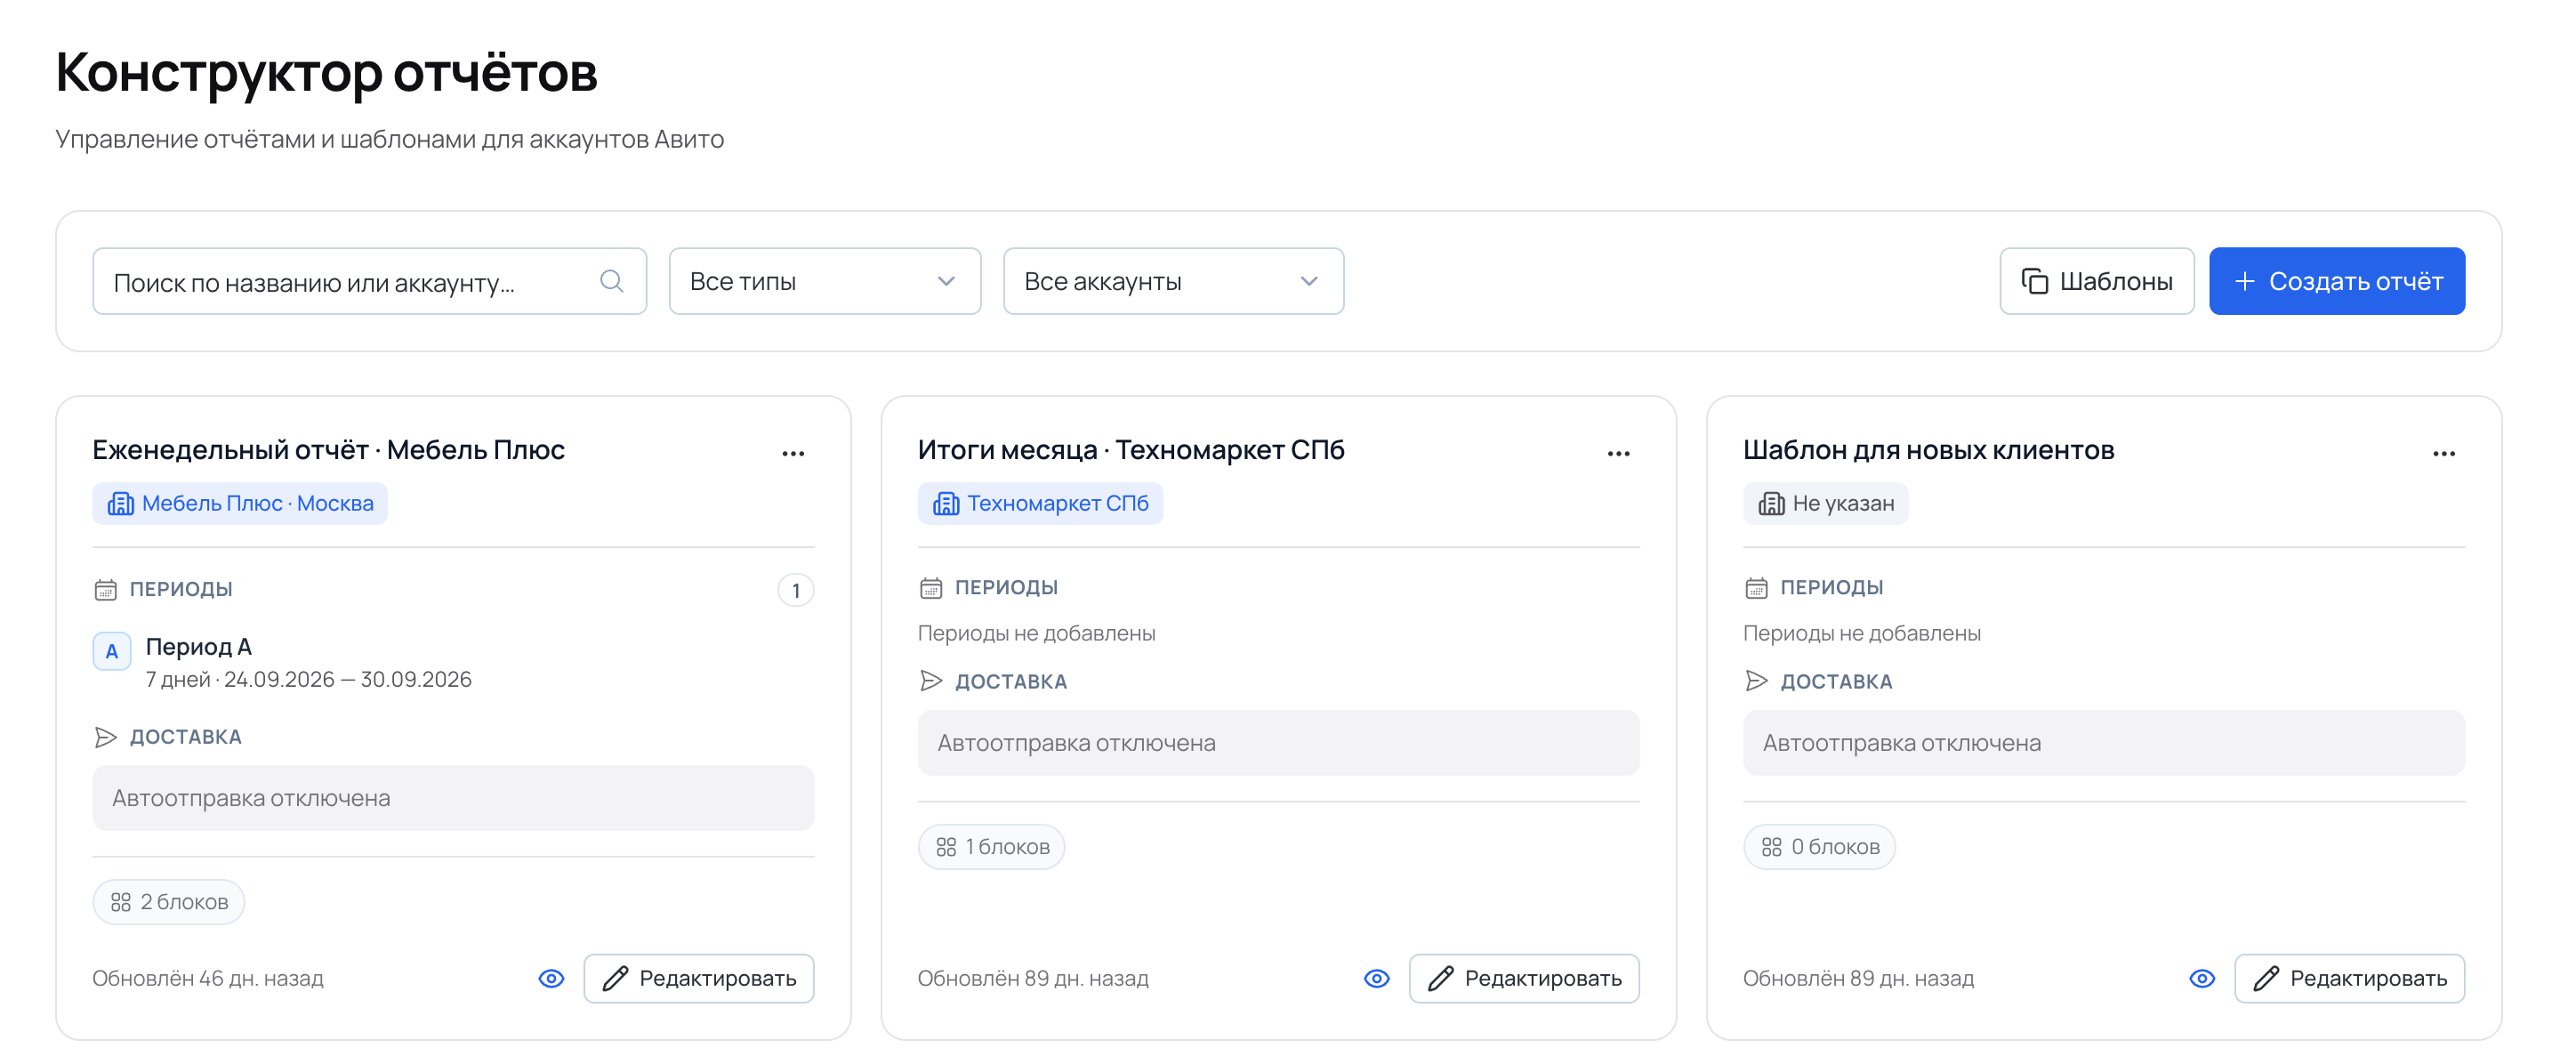The image size is (2576, 1048).
Task: Click title Шаблон для новых клиентов
Action: point(1928,450)
